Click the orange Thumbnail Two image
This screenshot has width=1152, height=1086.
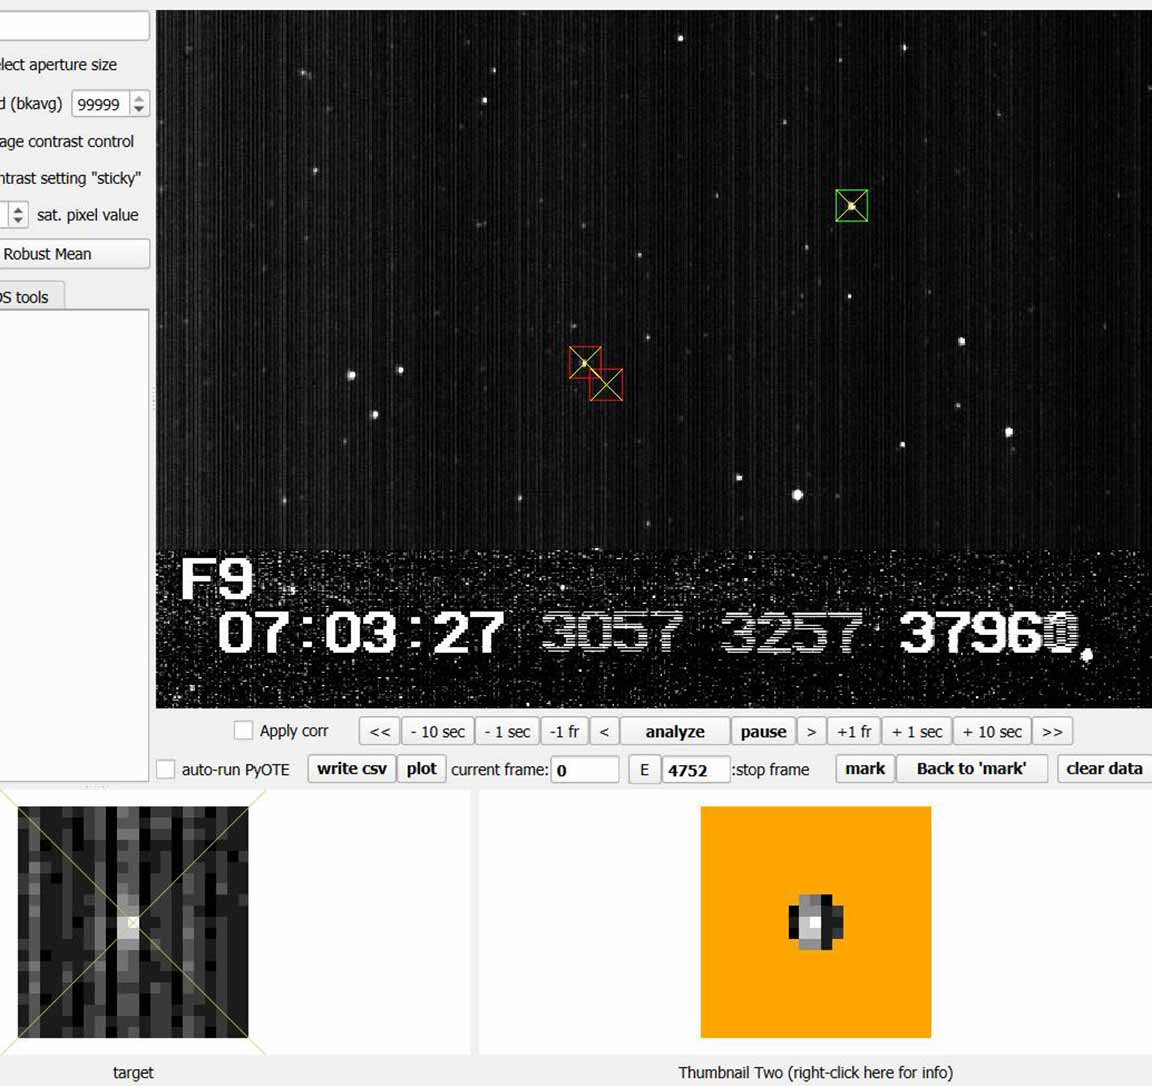(815, 922)
